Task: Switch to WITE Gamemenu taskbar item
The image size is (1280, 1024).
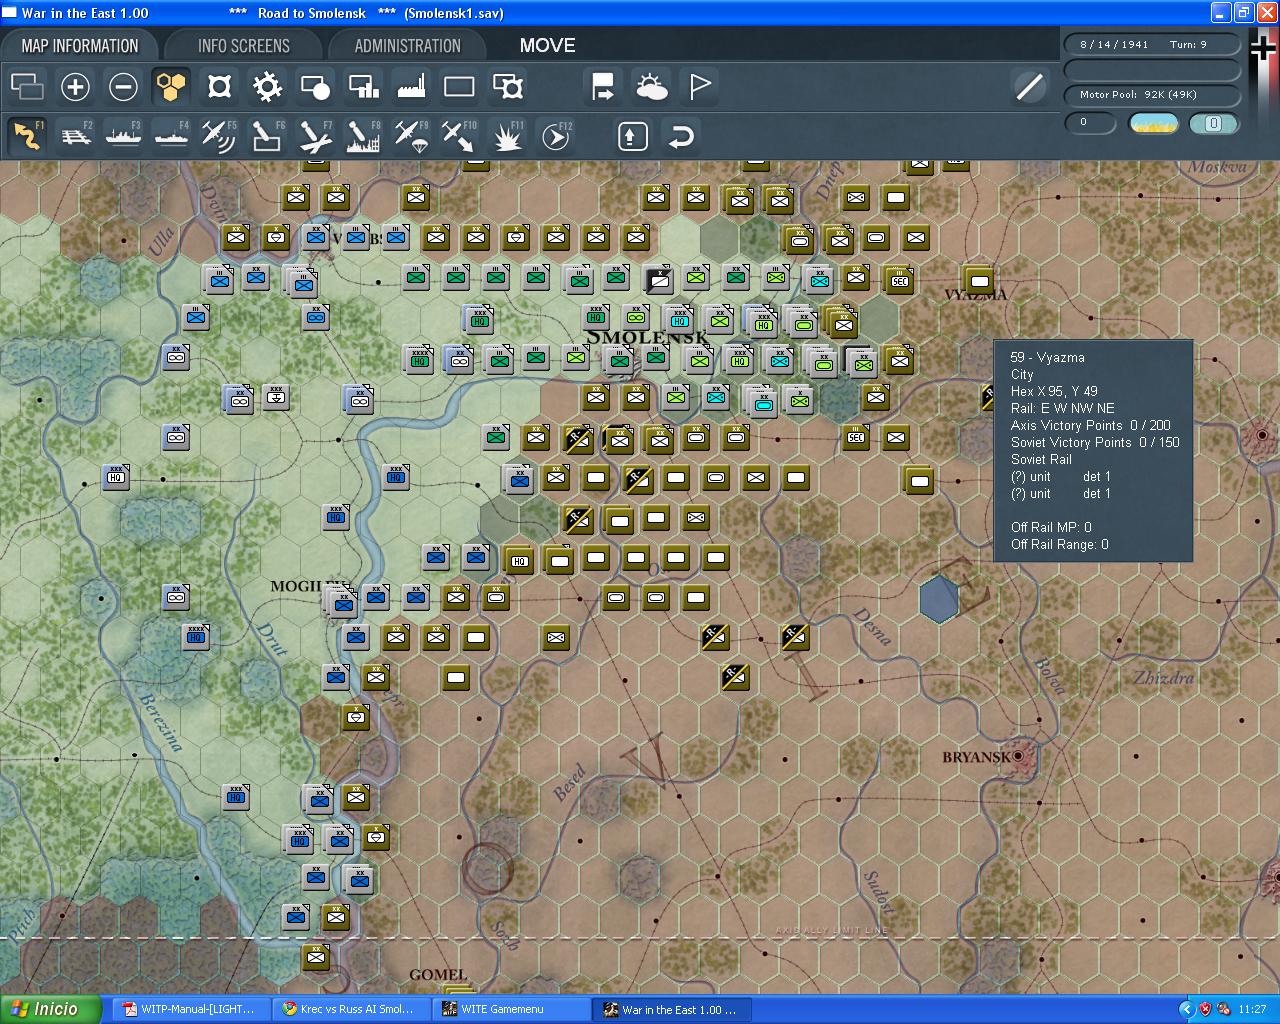Action: (x=511, y=1009)
